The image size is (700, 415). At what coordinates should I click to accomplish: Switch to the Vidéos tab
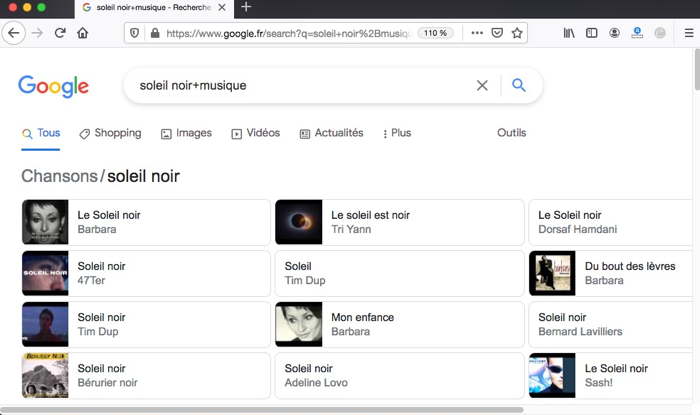click(255, 133)
